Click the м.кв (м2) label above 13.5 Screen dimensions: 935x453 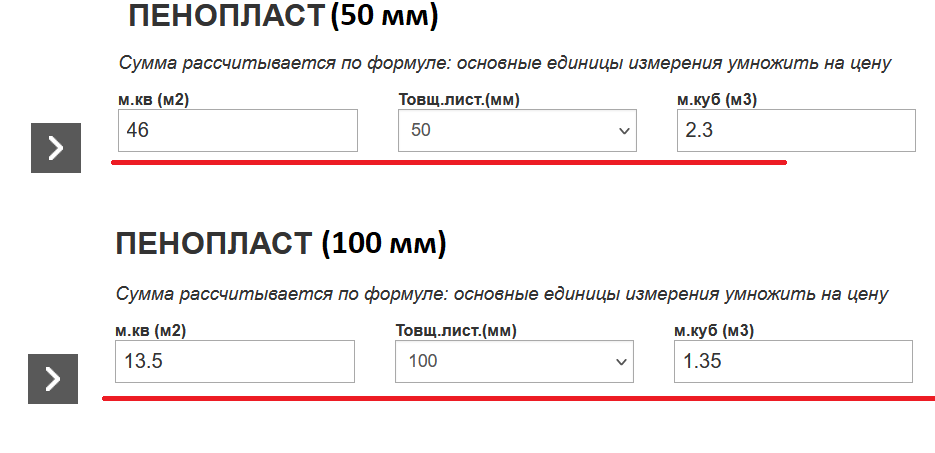click(x=150, y=331)
